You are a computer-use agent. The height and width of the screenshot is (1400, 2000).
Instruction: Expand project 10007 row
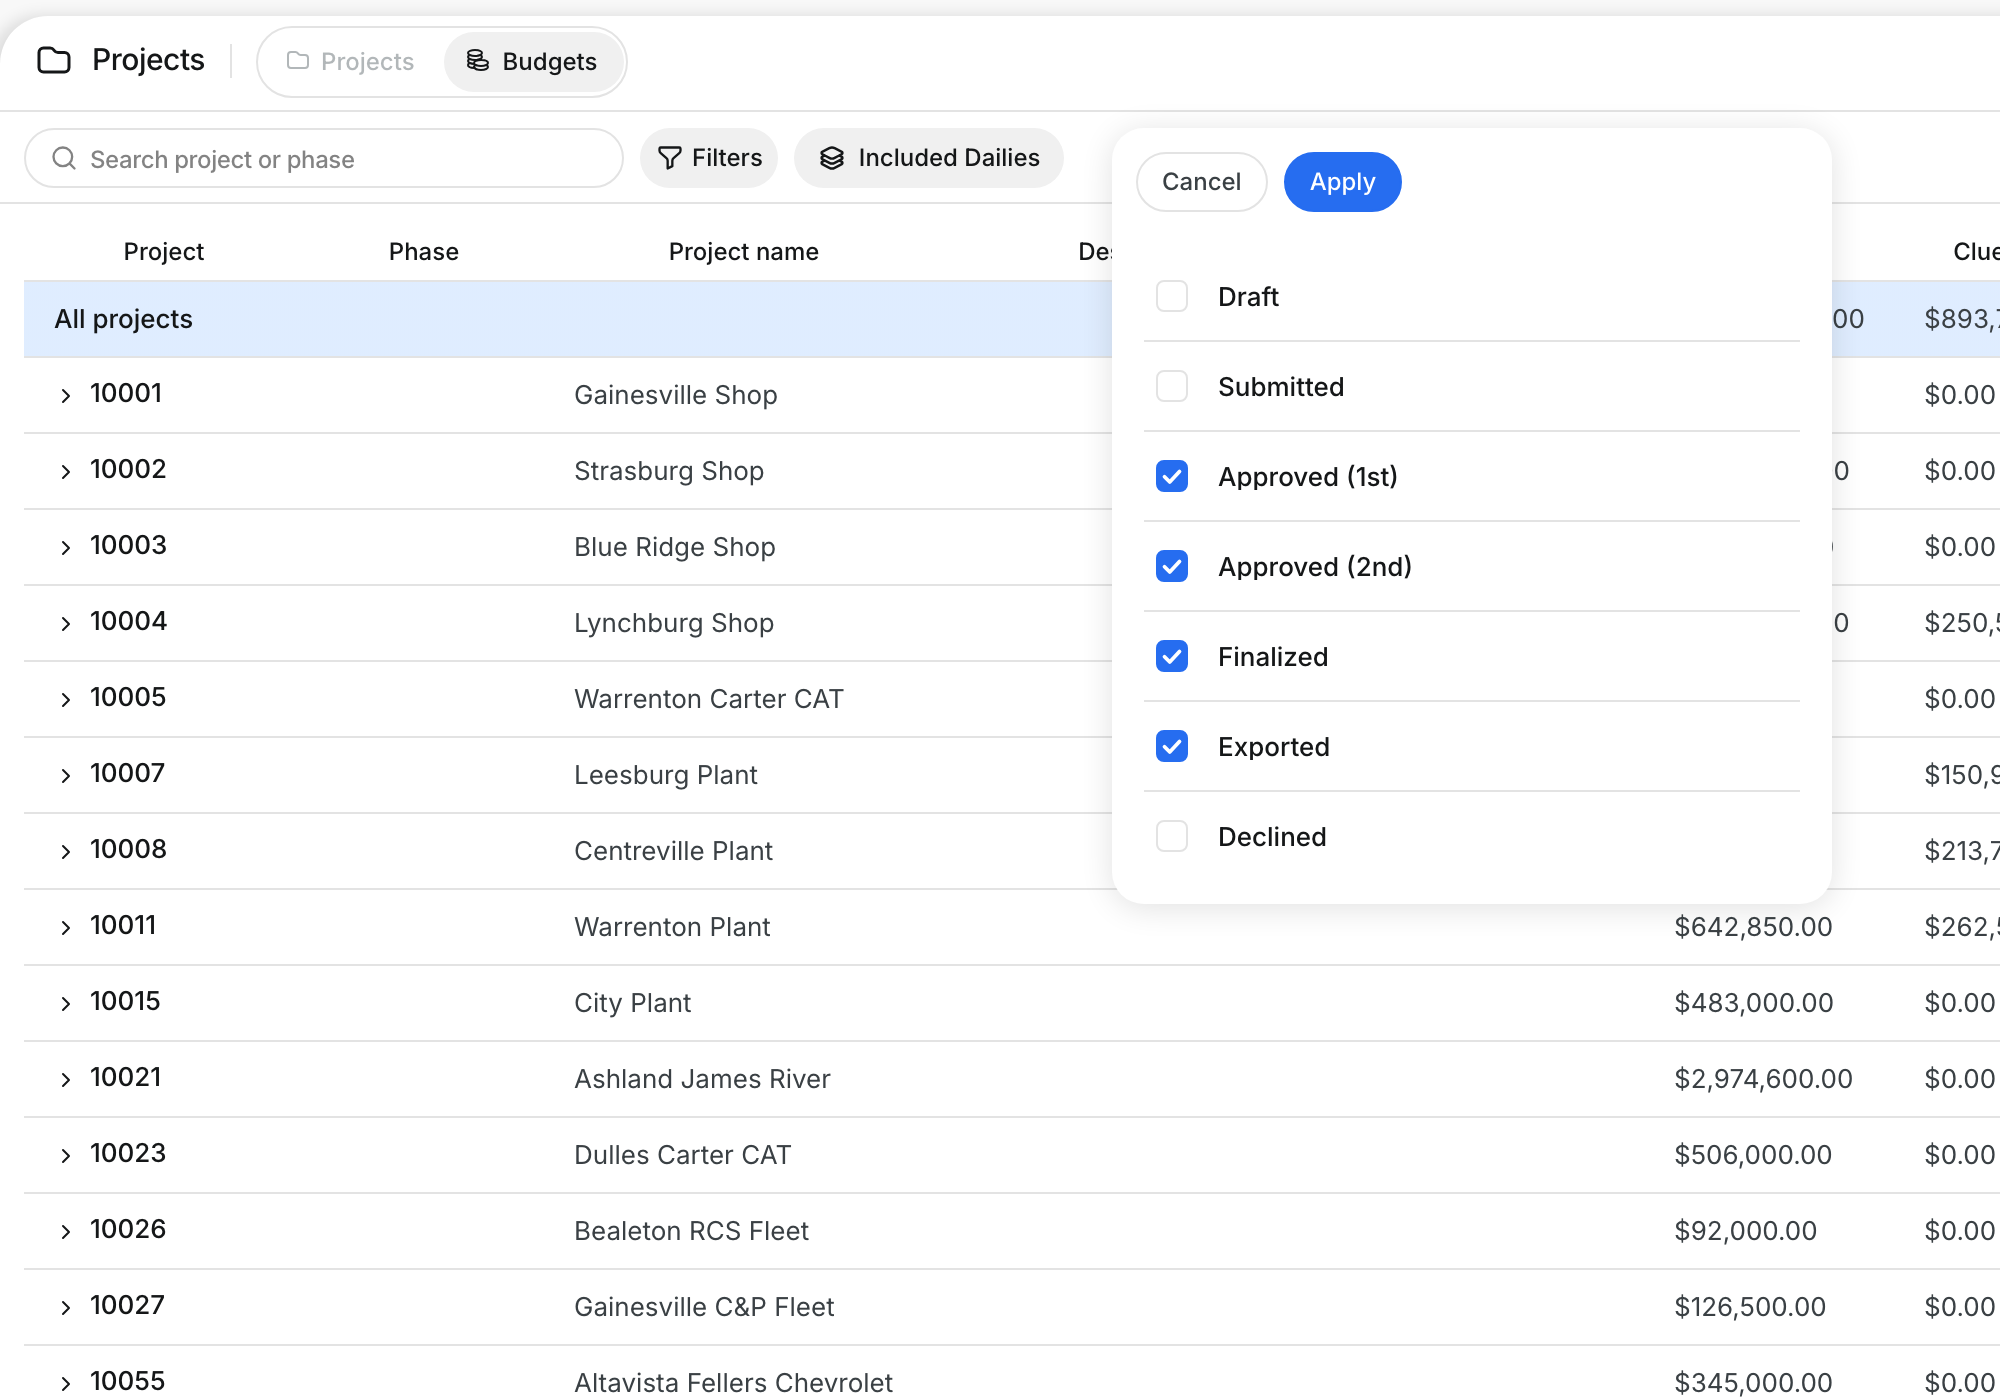click(x=66, y=776)
